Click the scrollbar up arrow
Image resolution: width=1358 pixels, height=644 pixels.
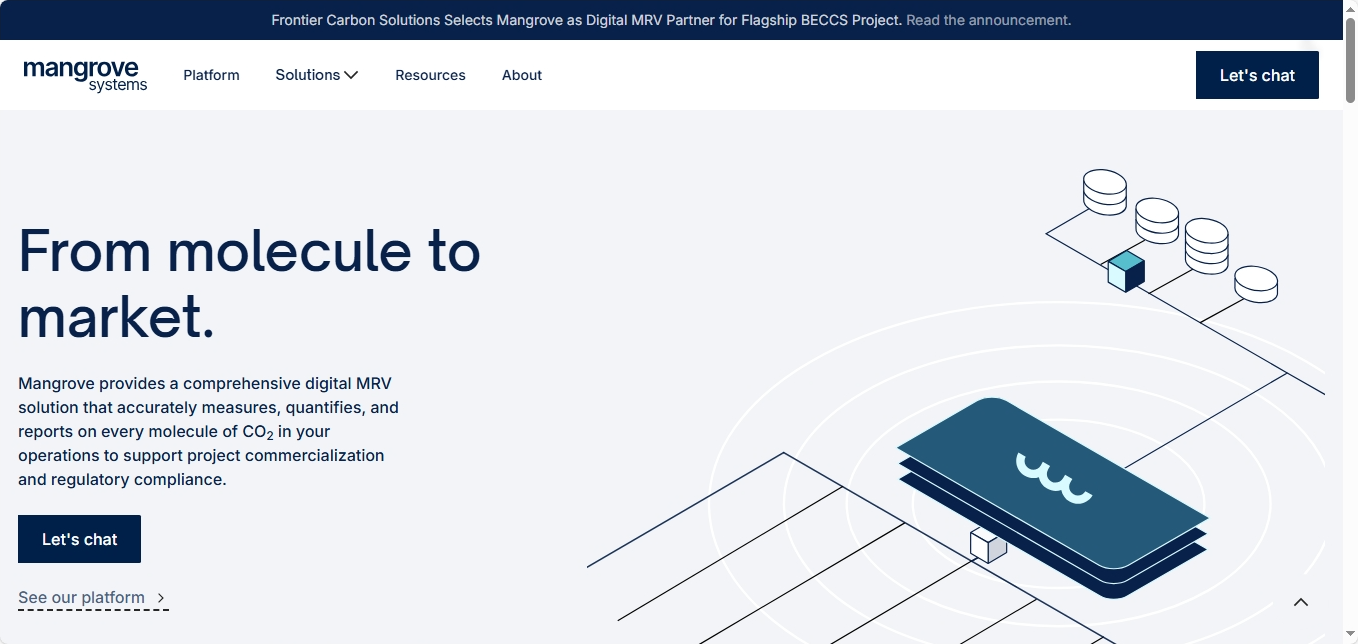pyautogui.click(x=1350, y=8)
